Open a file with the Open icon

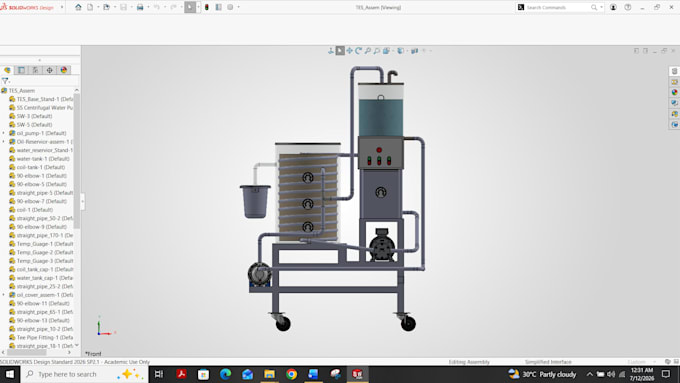[x=106, y=7]
